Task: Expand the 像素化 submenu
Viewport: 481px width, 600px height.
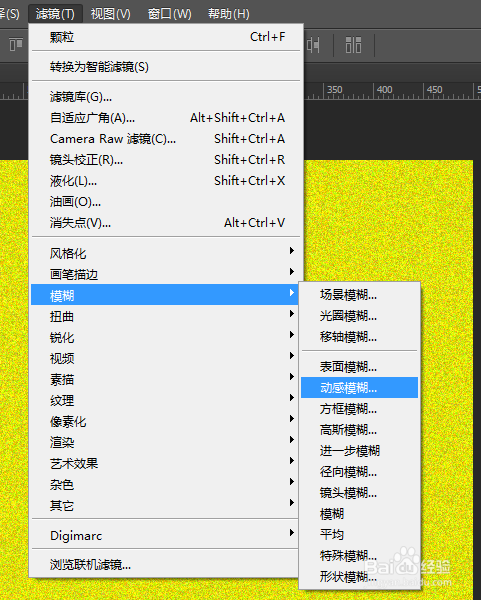Action: tap(165, 421)
